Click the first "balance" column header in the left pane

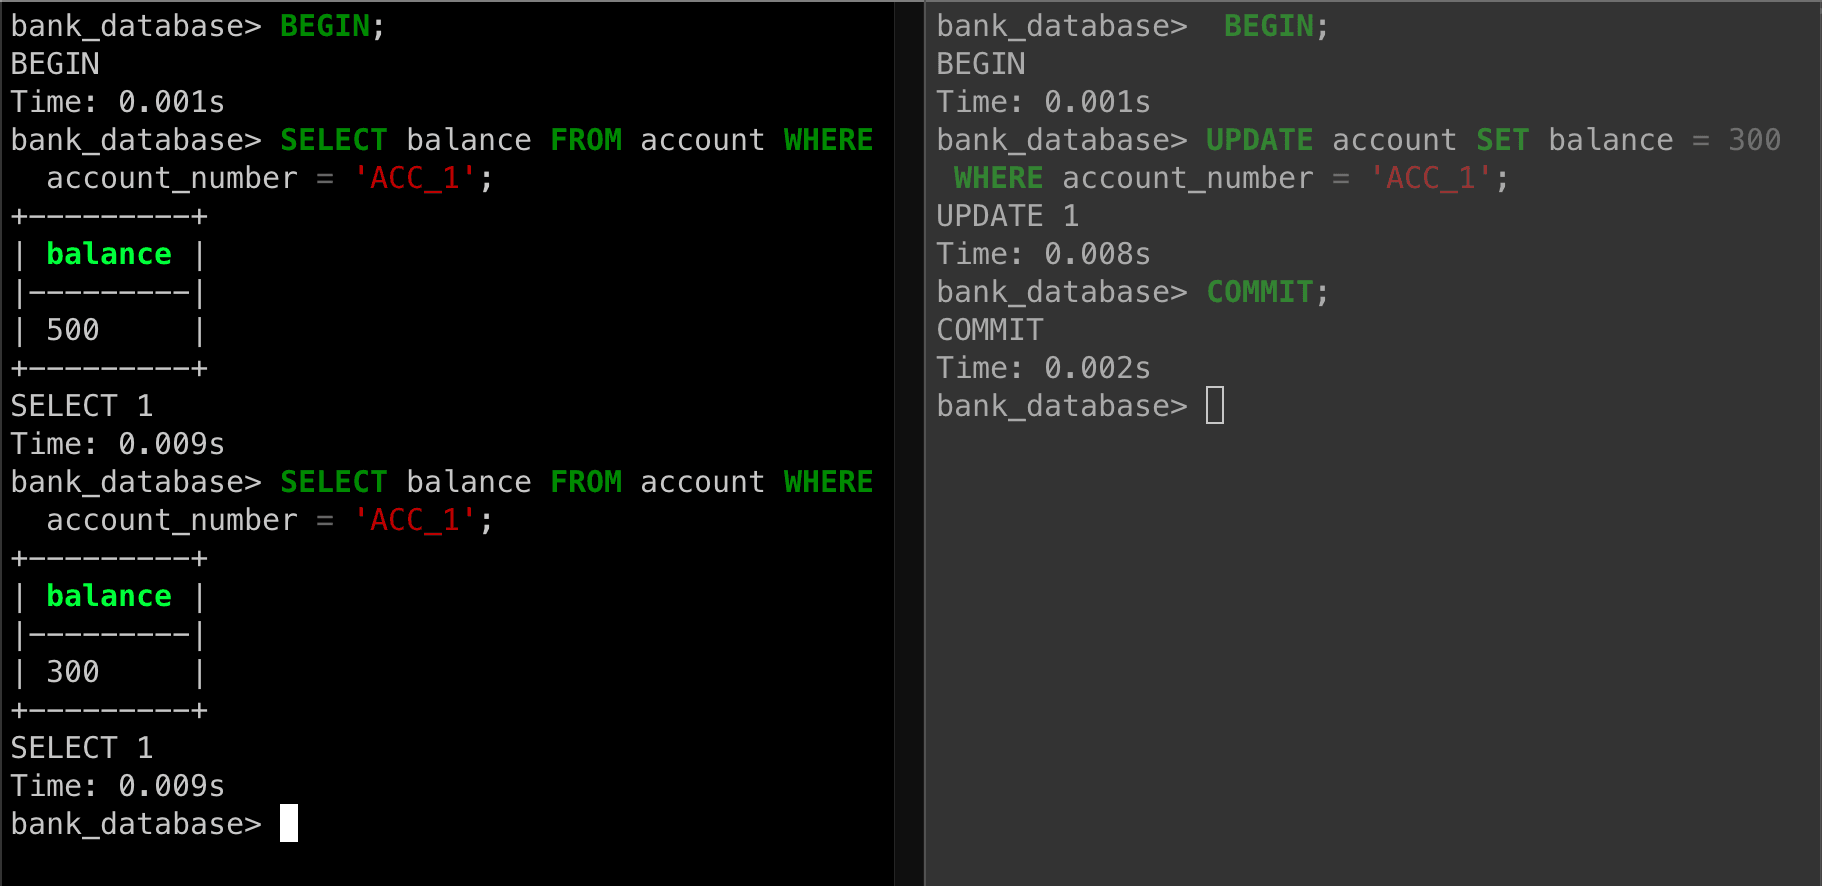tap(109, 254)
